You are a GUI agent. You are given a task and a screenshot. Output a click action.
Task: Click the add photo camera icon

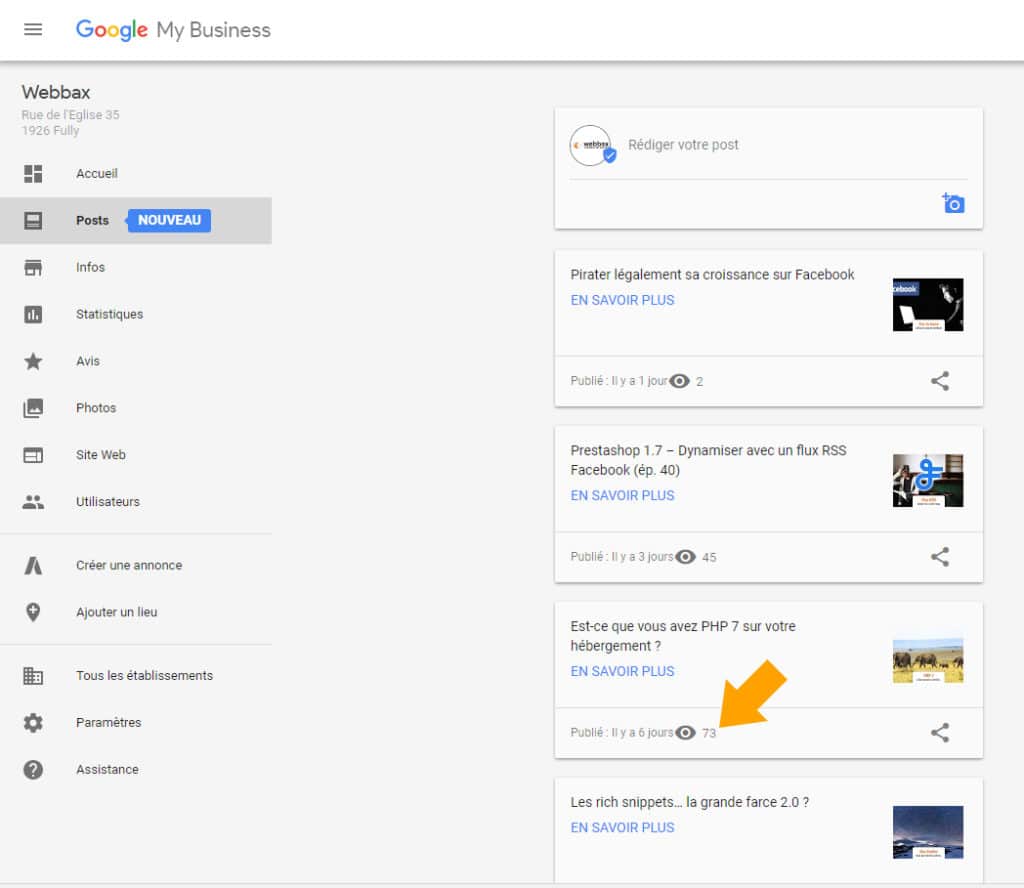953,203
